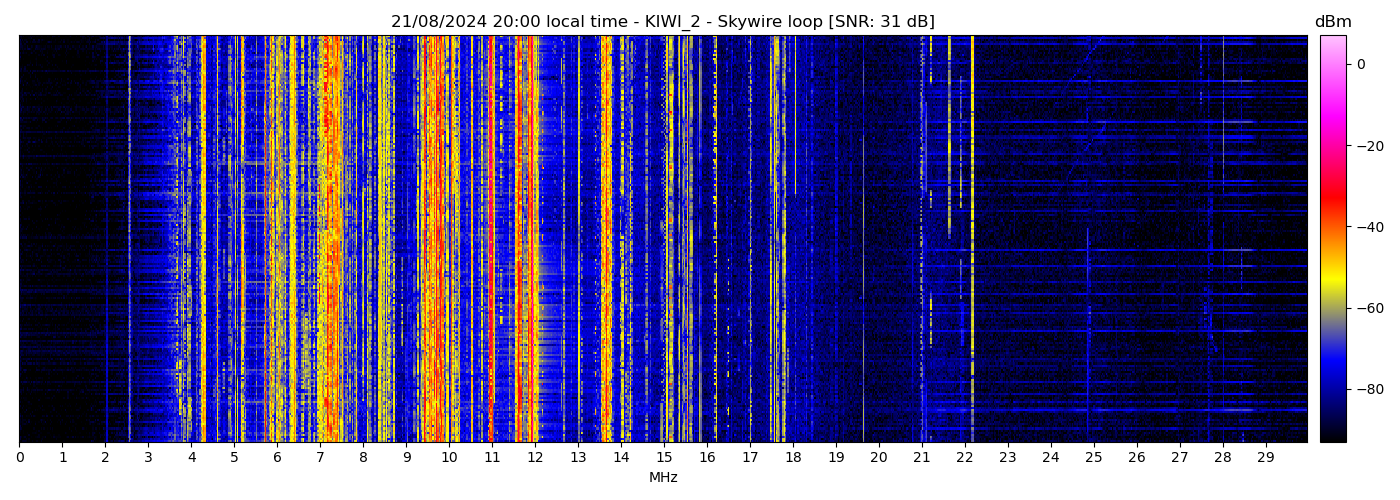
Task: Select the 11 MHz x-axis tick label
Action: click(x=492, y=458)
